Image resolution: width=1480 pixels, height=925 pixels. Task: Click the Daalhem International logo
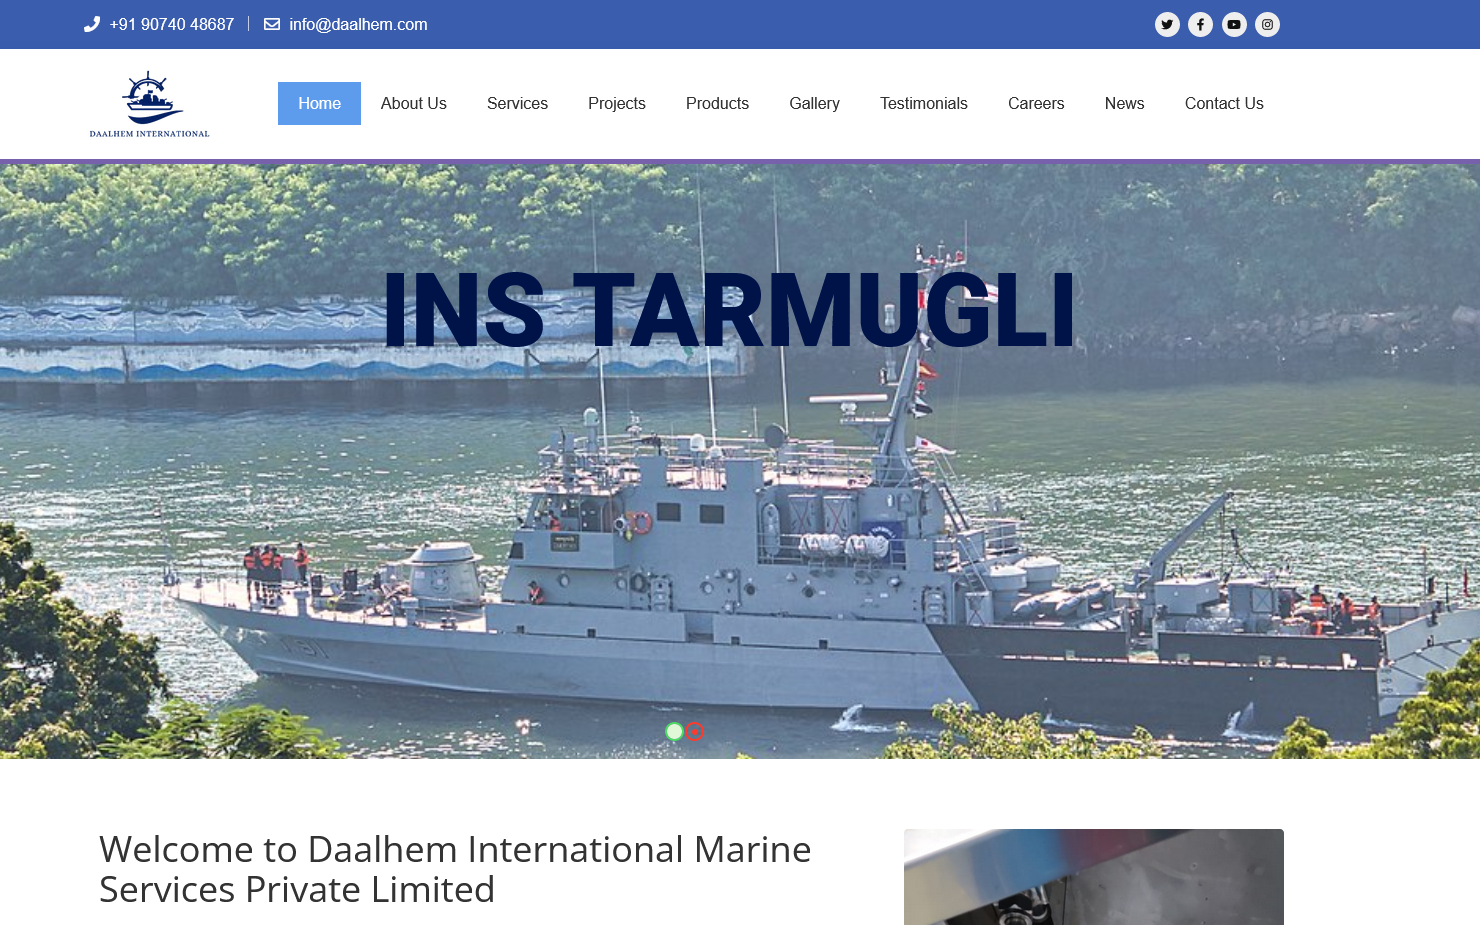point(150,104)
